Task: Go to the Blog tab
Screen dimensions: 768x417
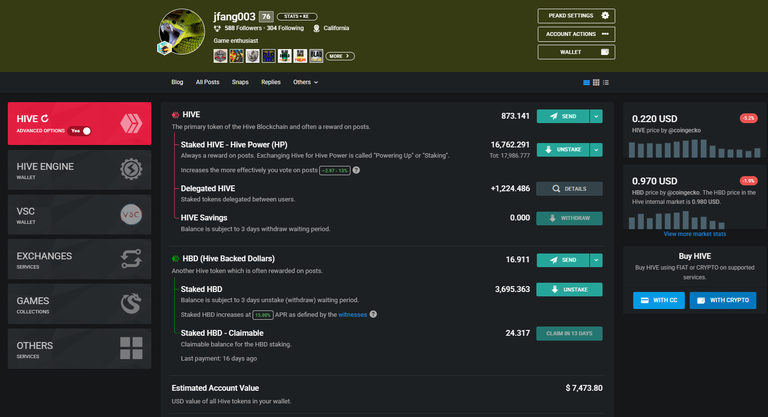Action: (177, 82)
